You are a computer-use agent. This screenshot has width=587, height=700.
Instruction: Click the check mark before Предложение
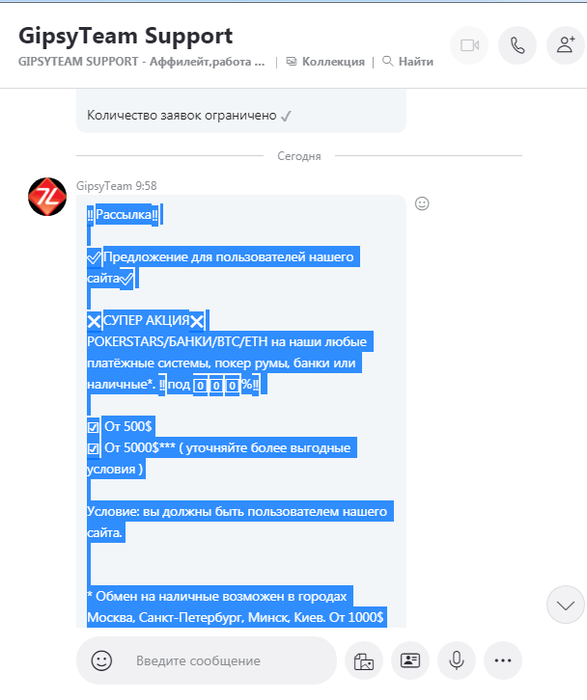(x=94, y=257)
